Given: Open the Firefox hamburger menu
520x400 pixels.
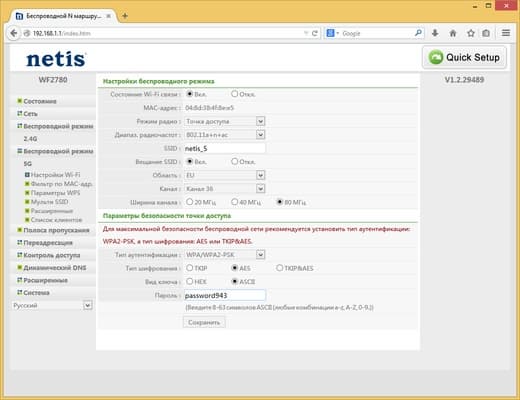Looking at the screenshot, I should [x=506, y=33].
